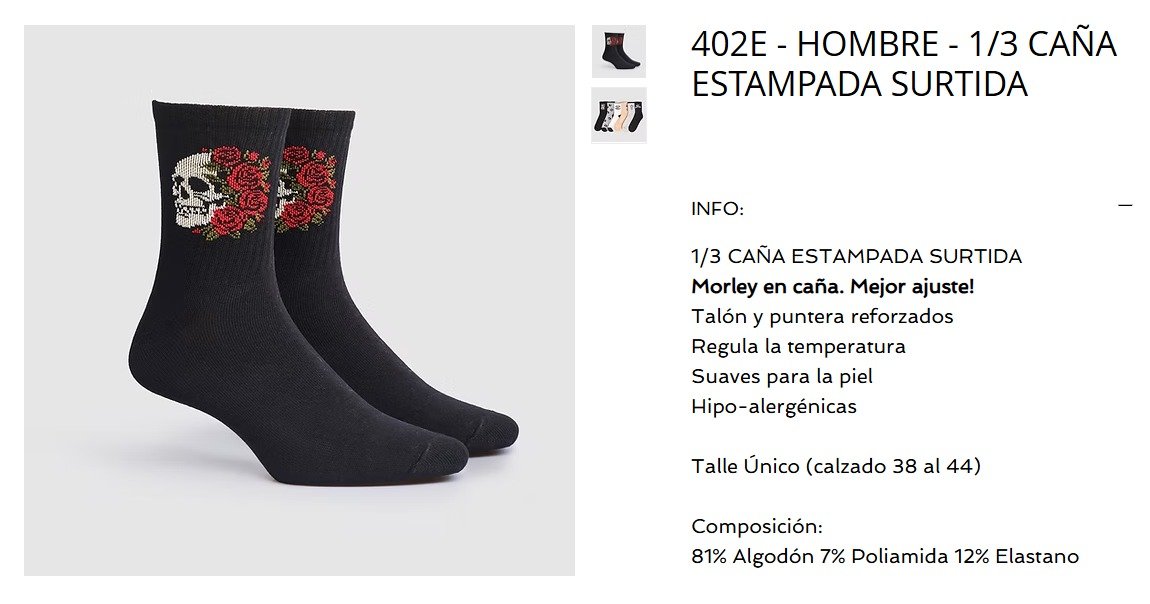Click the skull graphic on the front sock
Screen dimensions: 1150x604
(x=193, y=192)
